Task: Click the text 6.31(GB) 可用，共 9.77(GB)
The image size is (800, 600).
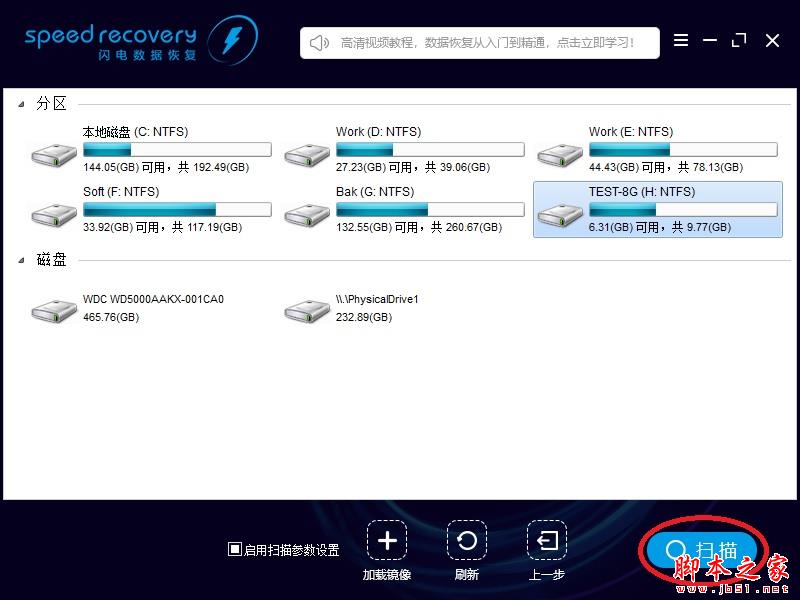Action: pos(660,228)
